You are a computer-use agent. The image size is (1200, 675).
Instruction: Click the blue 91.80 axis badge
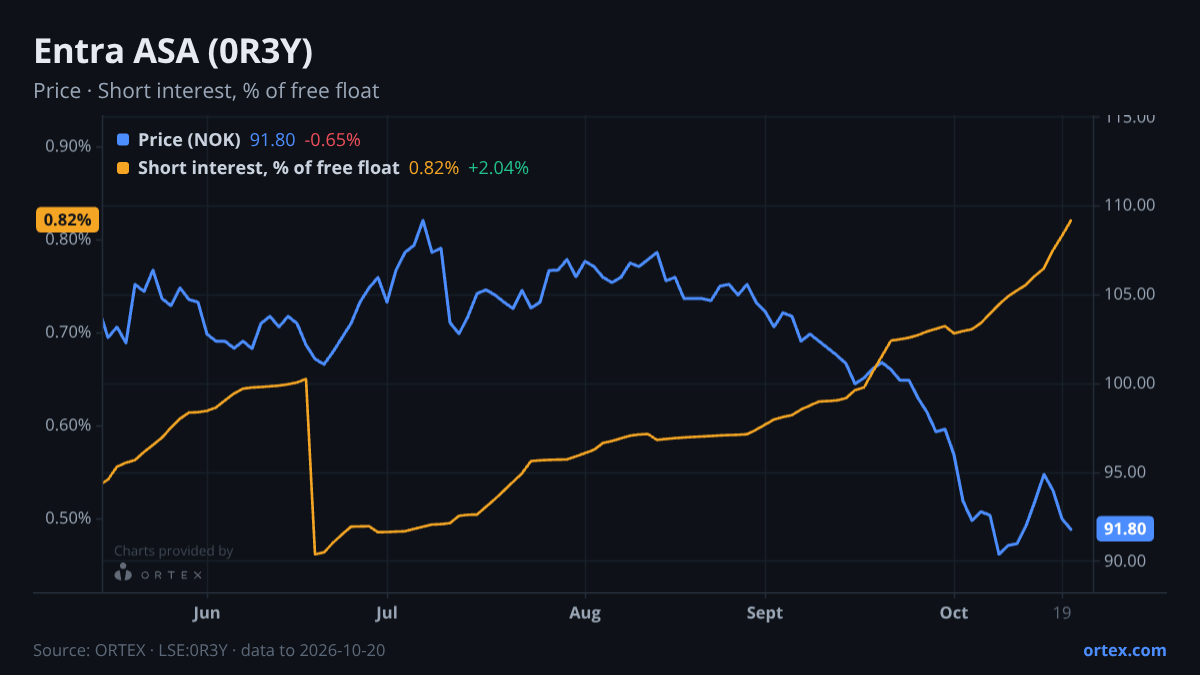tap(1127, 529)
